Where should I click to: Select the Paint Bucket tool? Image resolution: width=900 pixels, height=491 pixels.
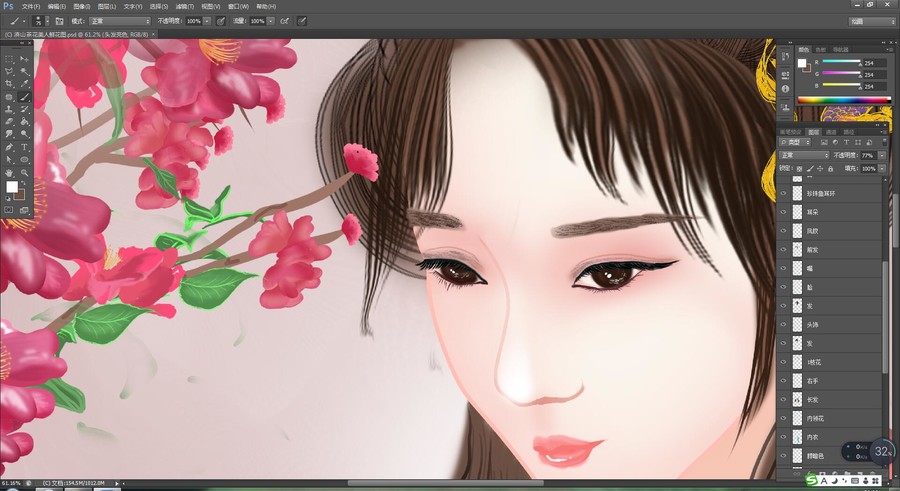coord(24,122)
